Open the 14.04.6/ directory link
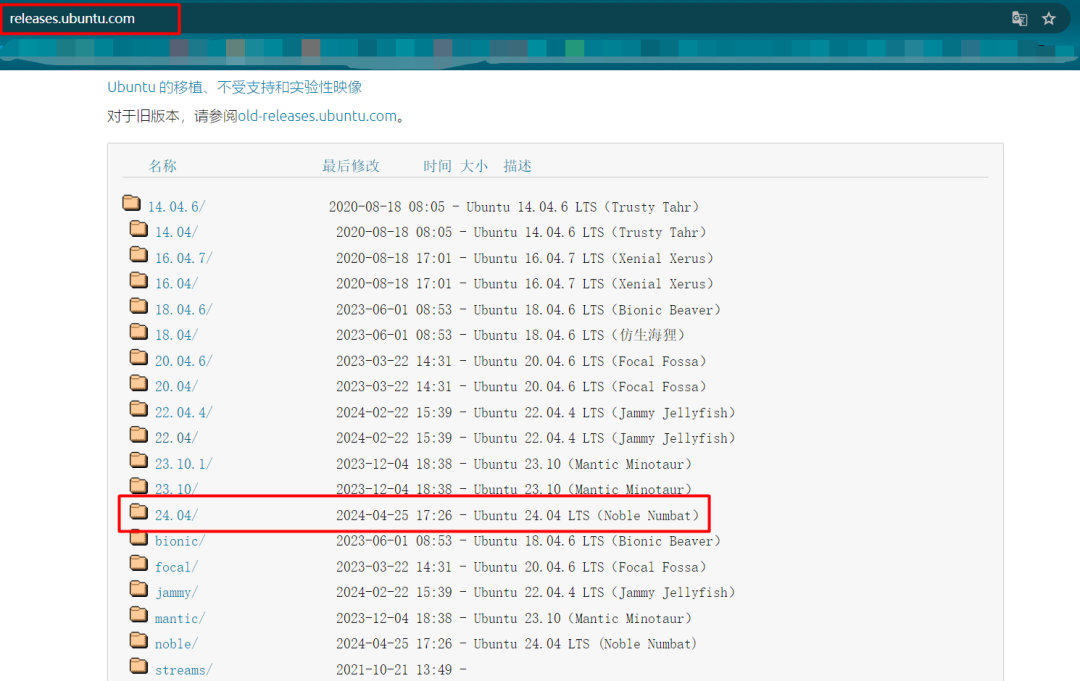1080x681 pixels. tap(176, 207)
